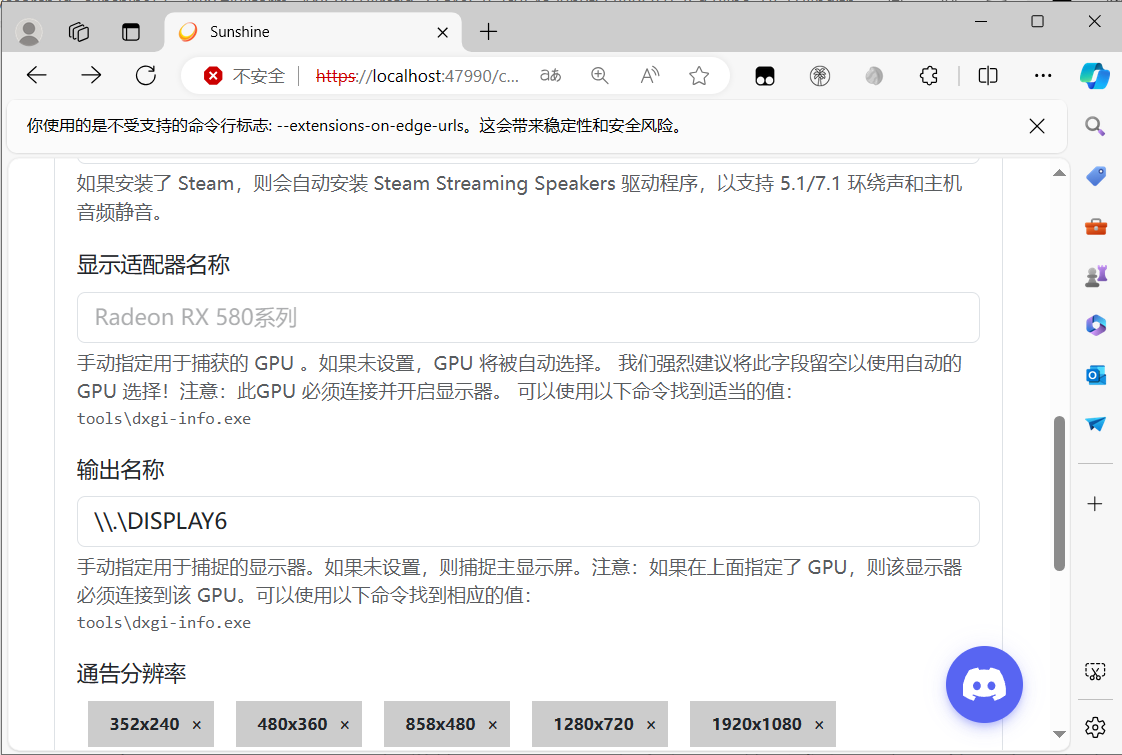Toggle the split screen icon
The width and height of the screenshot is (1122, 755).
click(x=987, y=75)
